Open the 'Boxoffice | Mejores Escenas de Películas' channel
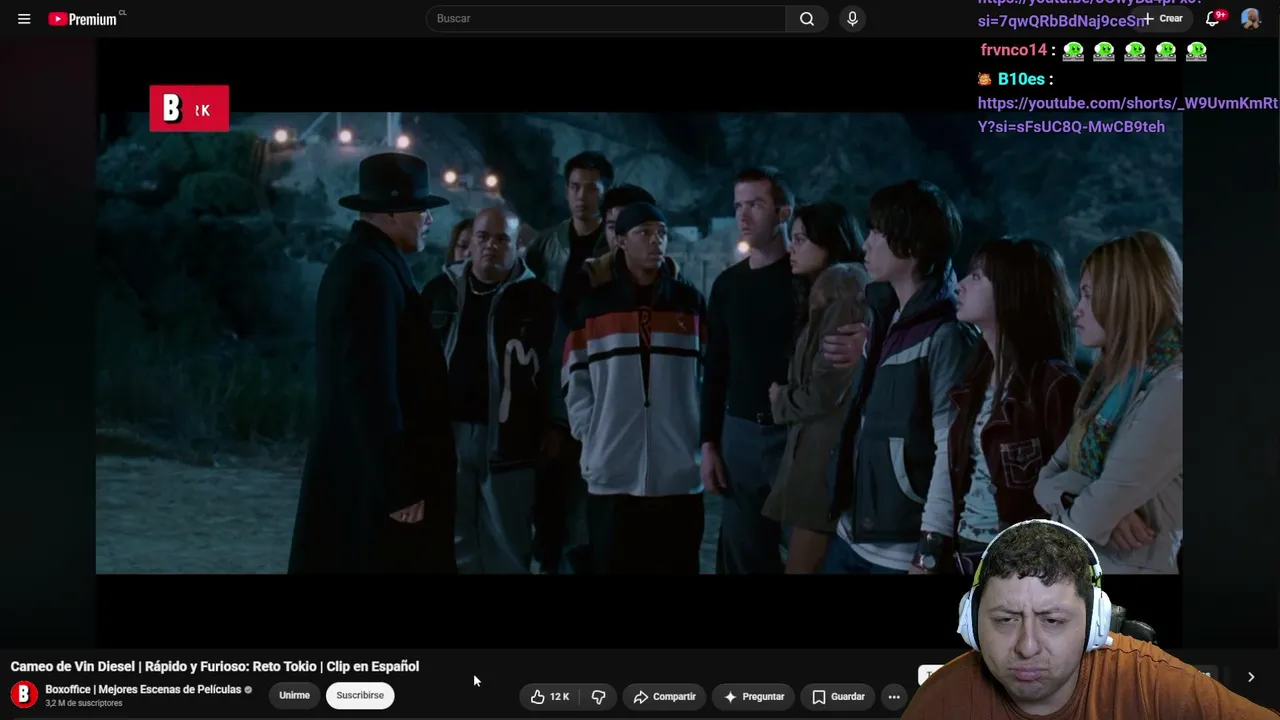1280x720 pixels. [x=143, y=689]
